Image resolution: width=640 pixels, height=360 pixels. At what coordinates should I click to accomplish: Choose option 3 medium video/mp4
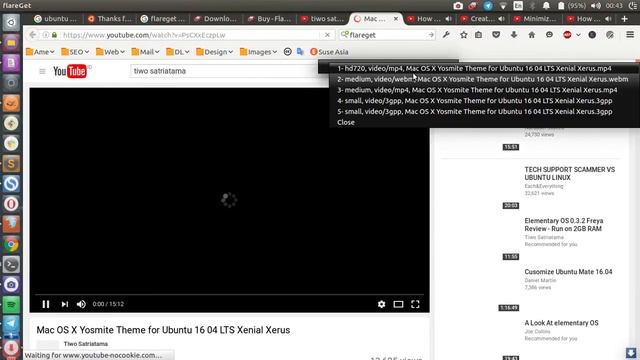coord(477,90)
